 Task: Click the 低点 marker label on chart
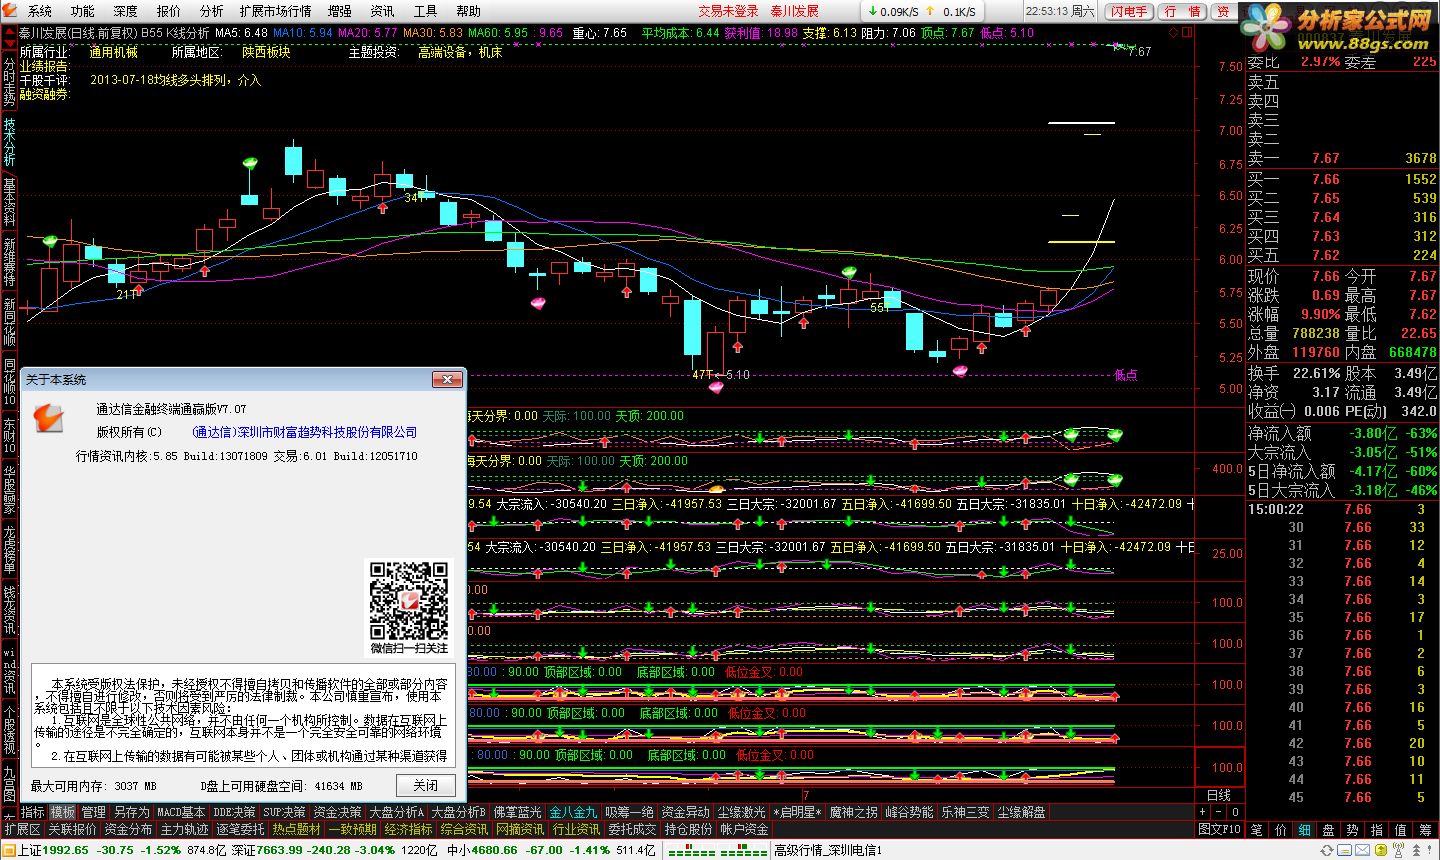(x=1126, y=375)
